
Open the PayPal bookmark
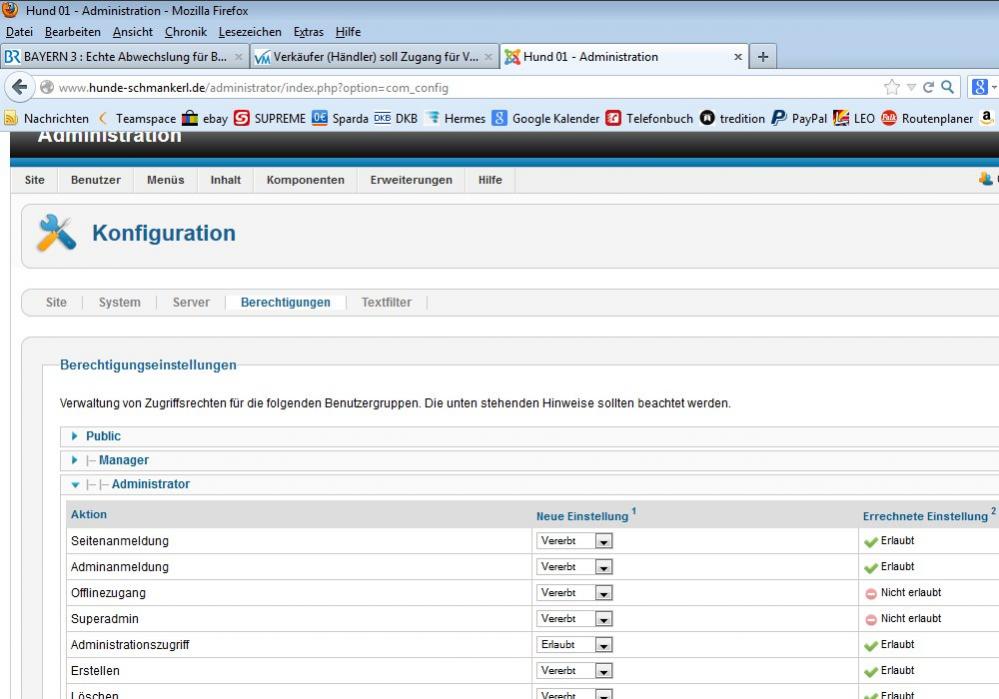799,118
